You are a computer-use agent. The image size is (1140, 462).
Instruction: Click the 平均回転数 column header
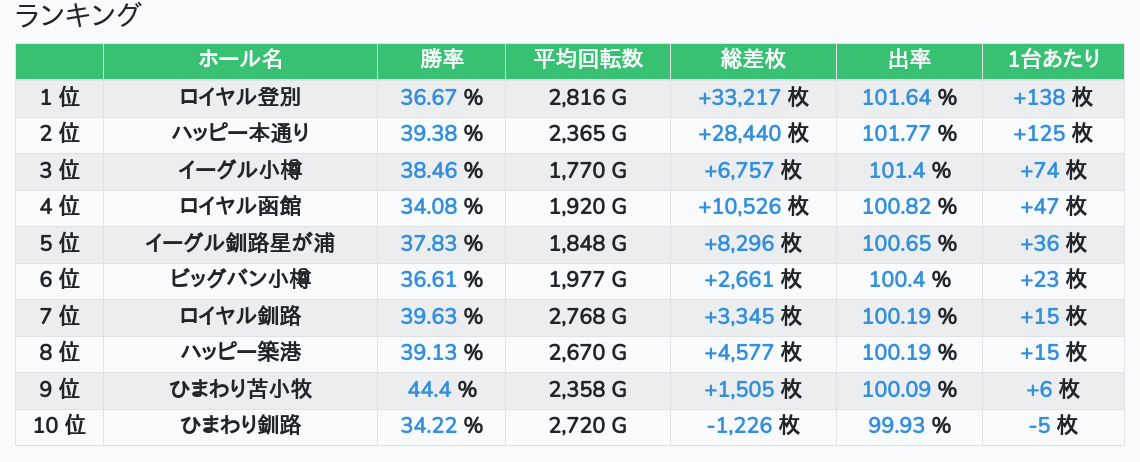tap(588, 60)
